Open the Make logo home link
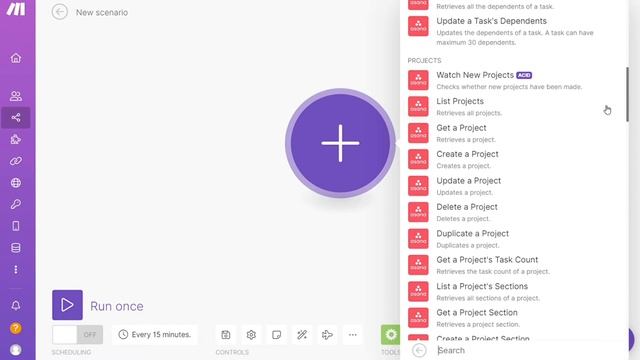640x360 pixels. tap(16, 9)
